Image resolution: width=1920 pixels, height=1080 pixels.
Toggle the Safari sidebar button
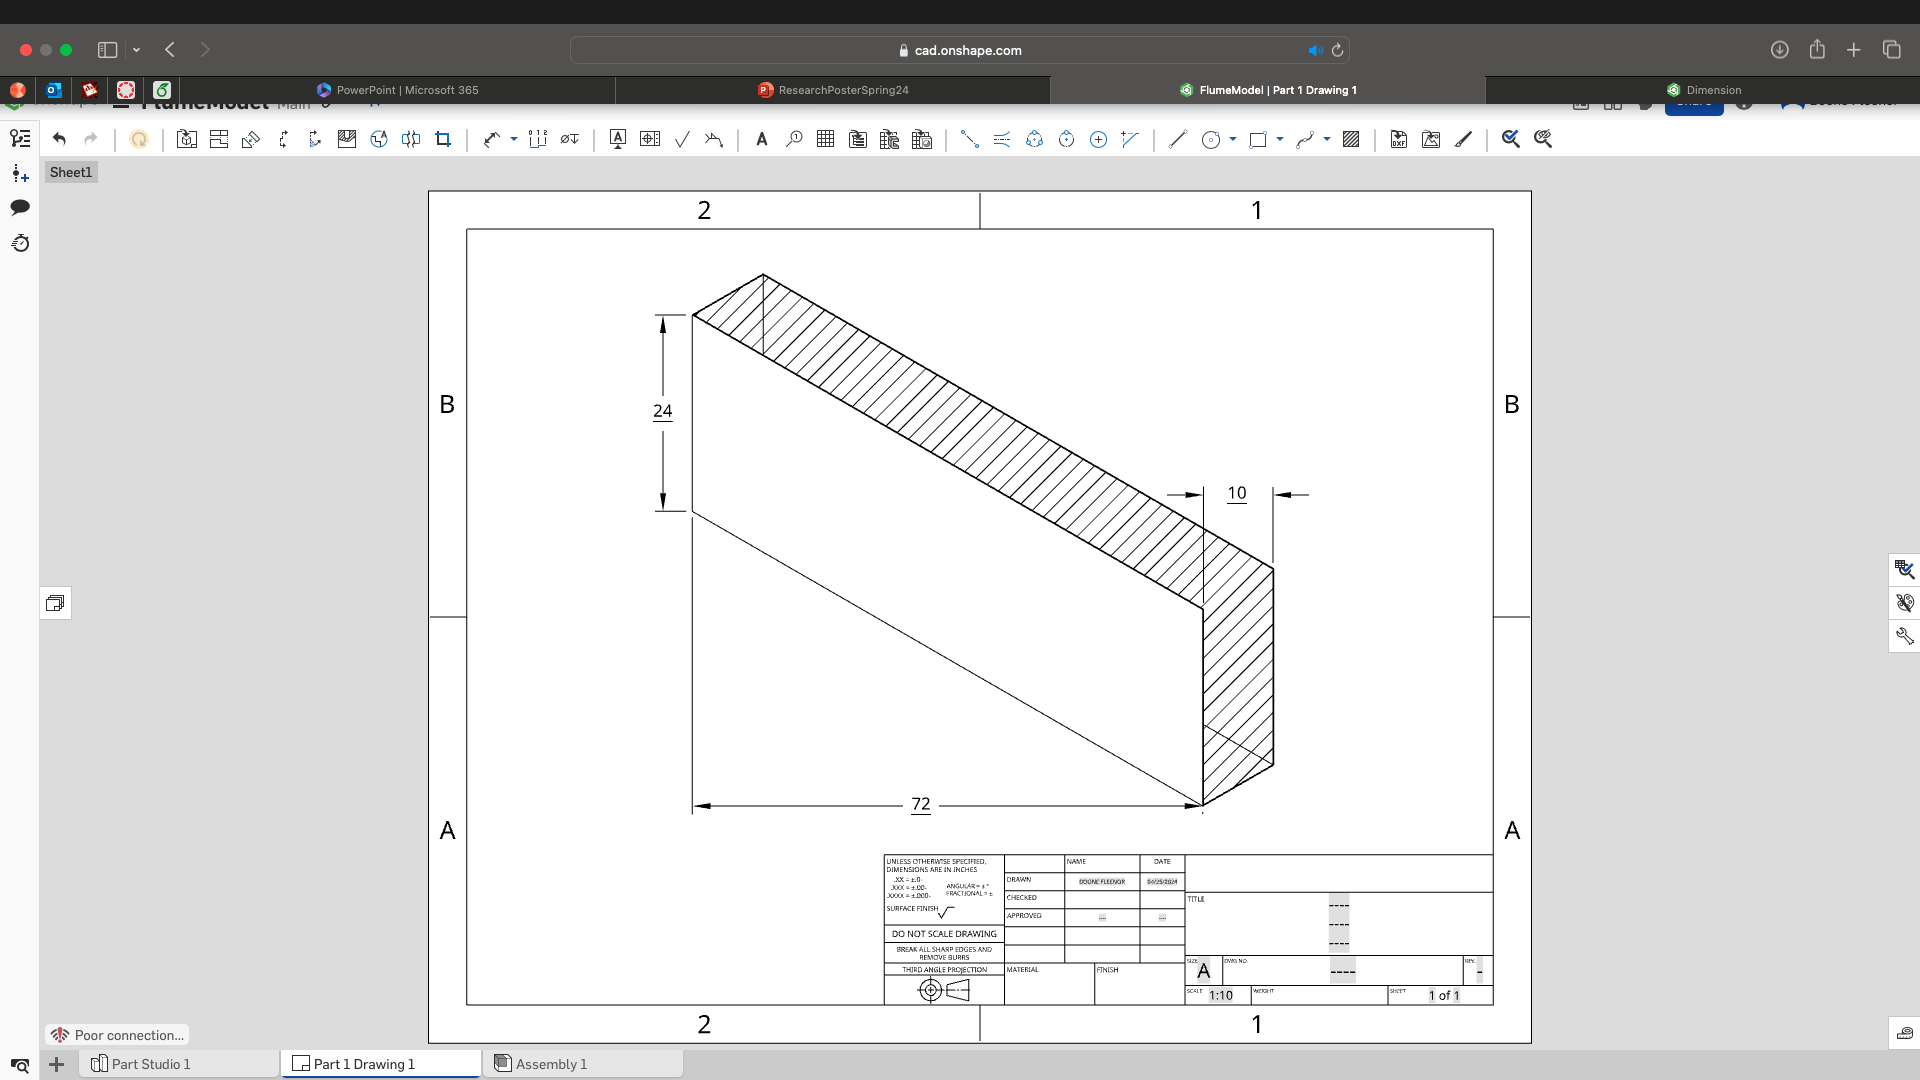(107, 50)
